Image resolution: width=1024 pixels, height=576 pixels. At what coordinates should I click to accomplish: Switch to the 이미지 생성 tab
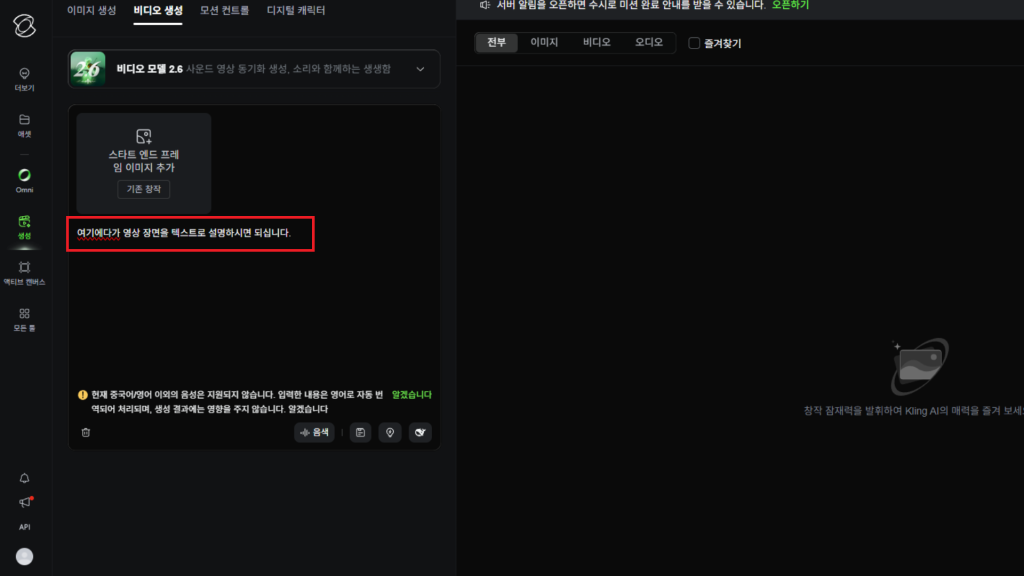[92, 13]
